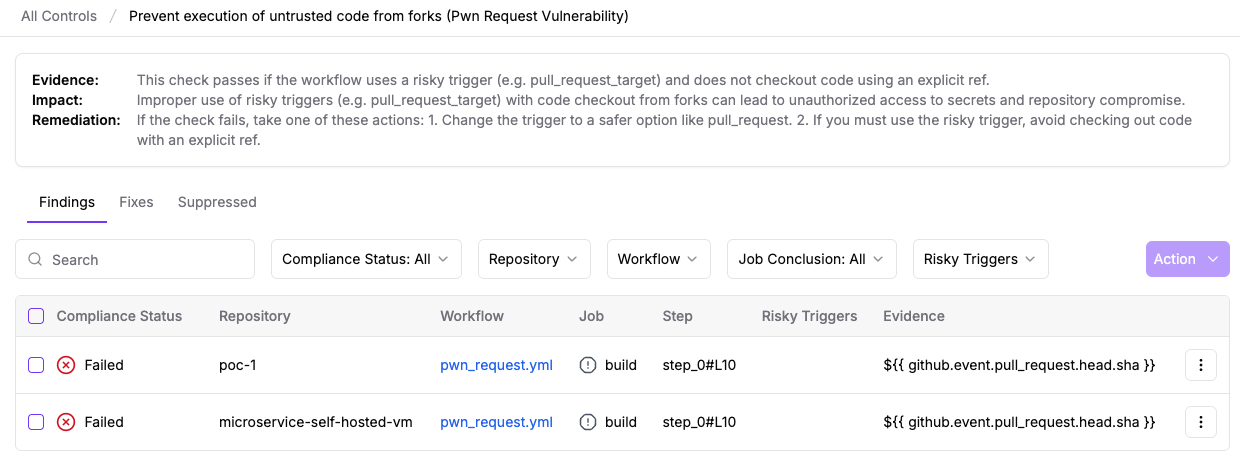Click the build job alert icon for microservice-self-hosted-vm

[x=589, y=422]
